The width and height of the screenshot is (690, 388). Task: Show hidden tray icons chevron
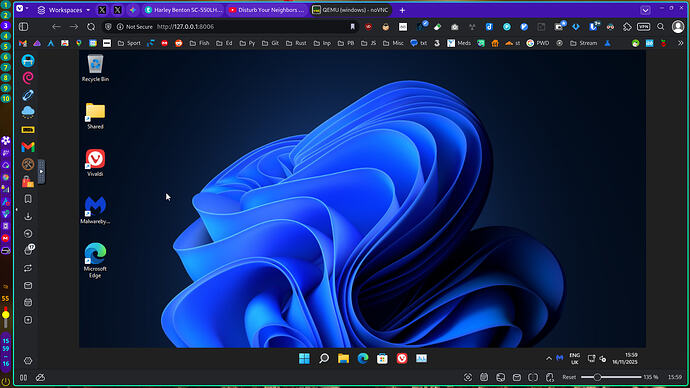click(549, 359)
